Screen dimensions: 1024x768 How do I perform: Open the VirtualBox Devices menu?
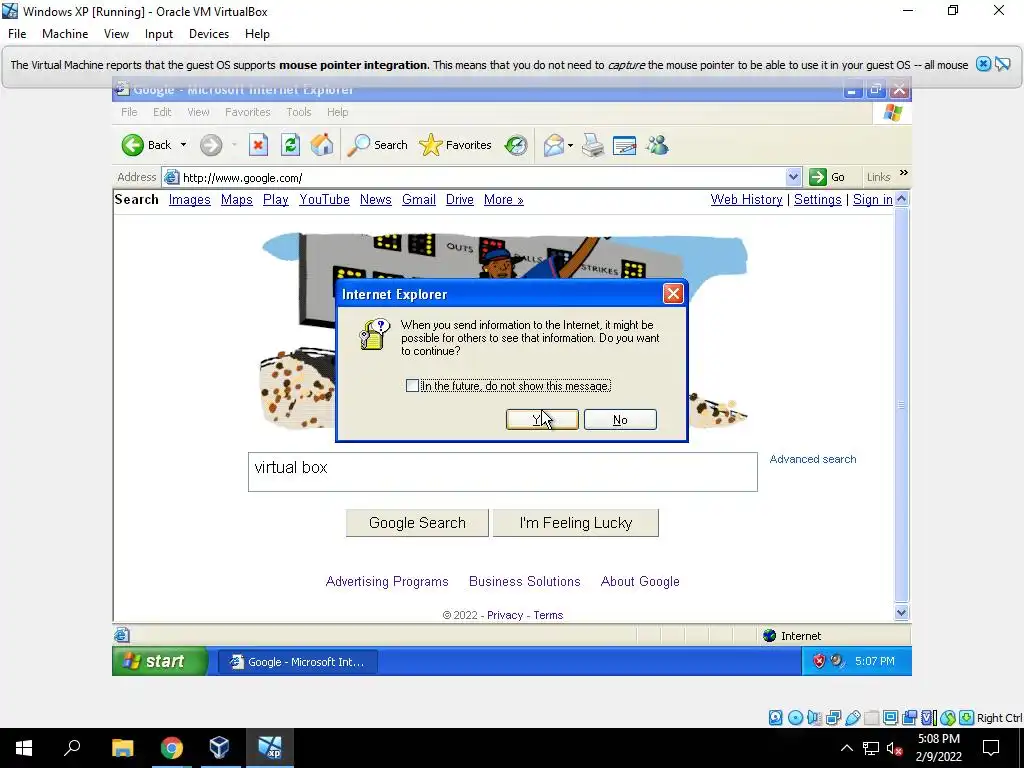[209, 34]
